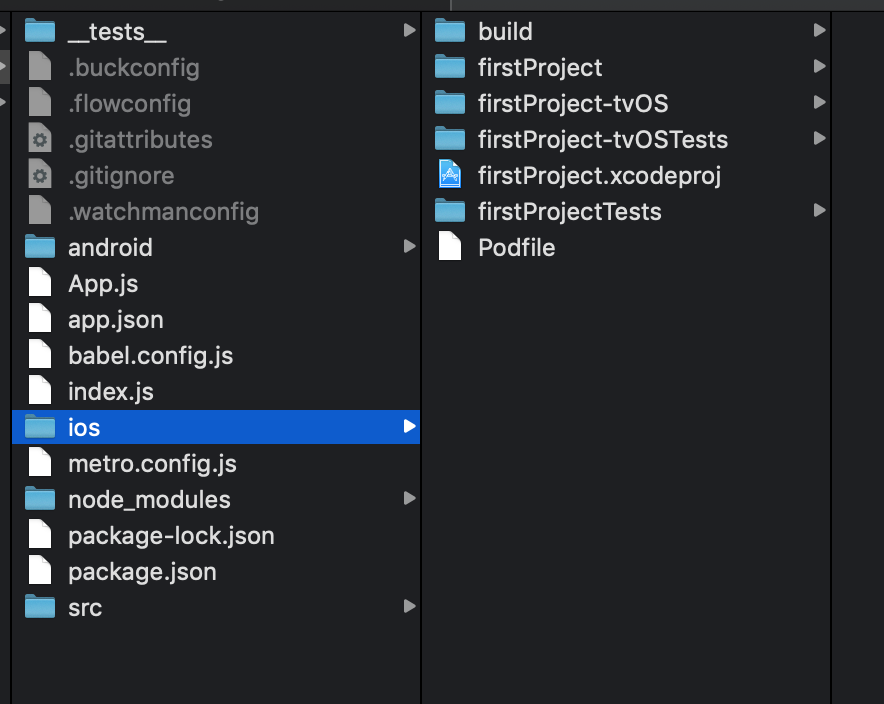The width and height of the screenshot is (884, 704).
Task: Click the firstProject.xcodeproj Xcode file icon
Action: 450,176
